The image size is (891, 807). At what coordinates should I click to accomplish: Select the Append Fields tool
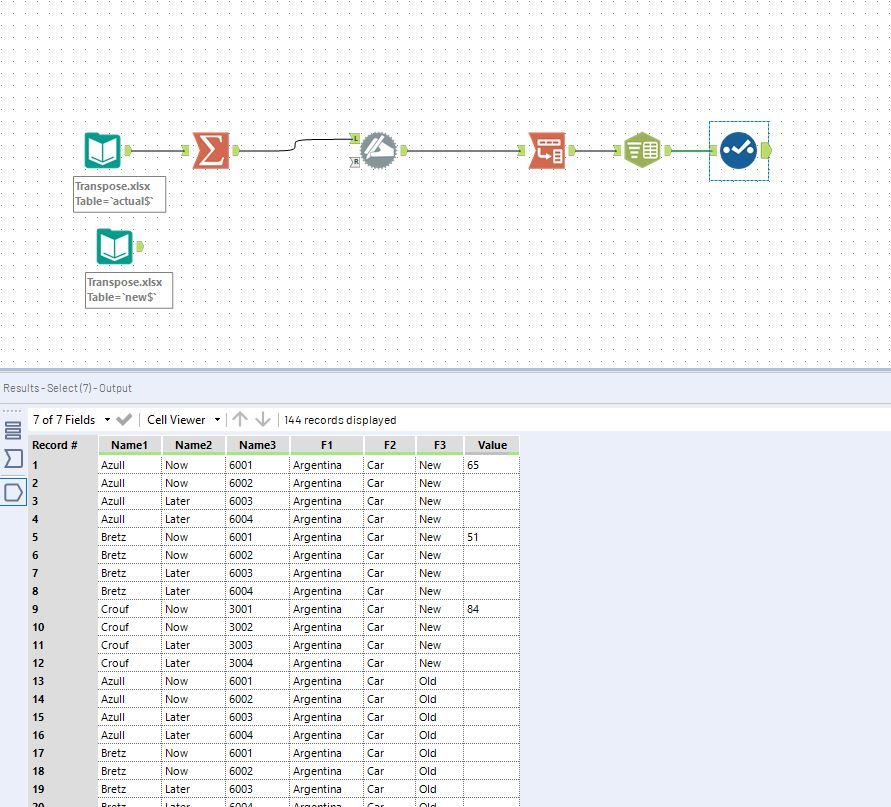click(378, 151)
